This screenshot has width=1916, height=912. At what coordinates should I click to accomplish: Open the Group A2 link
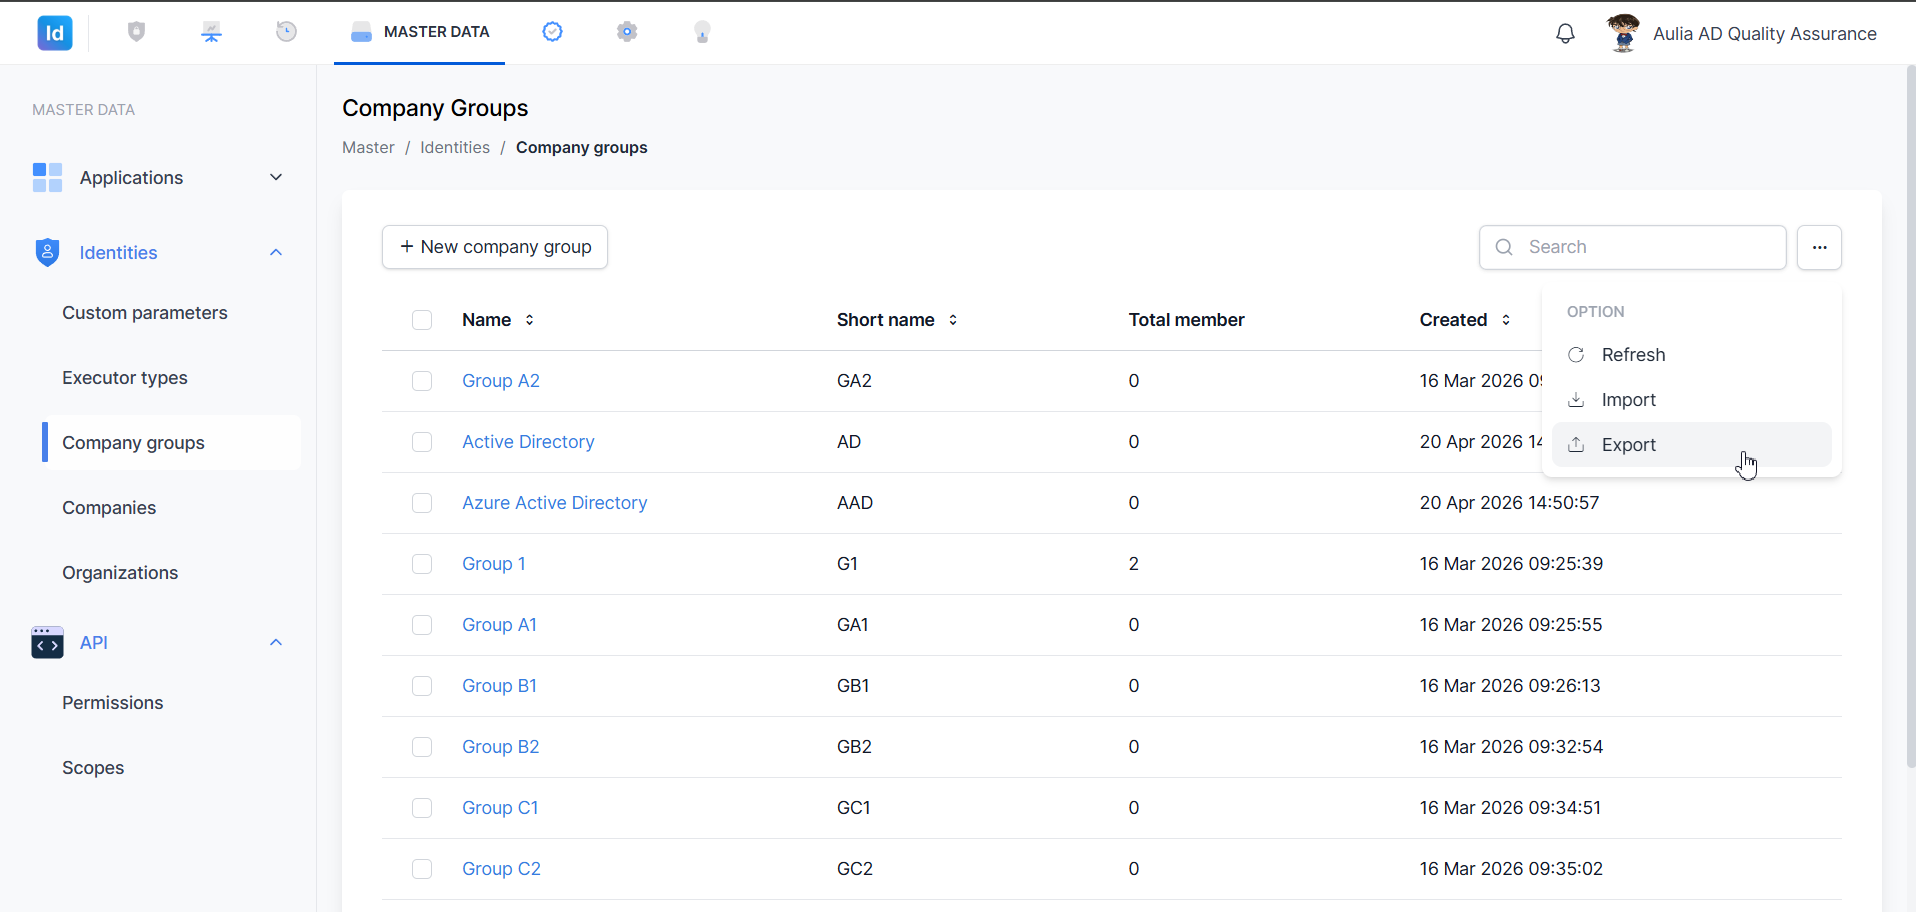(501, 381)
